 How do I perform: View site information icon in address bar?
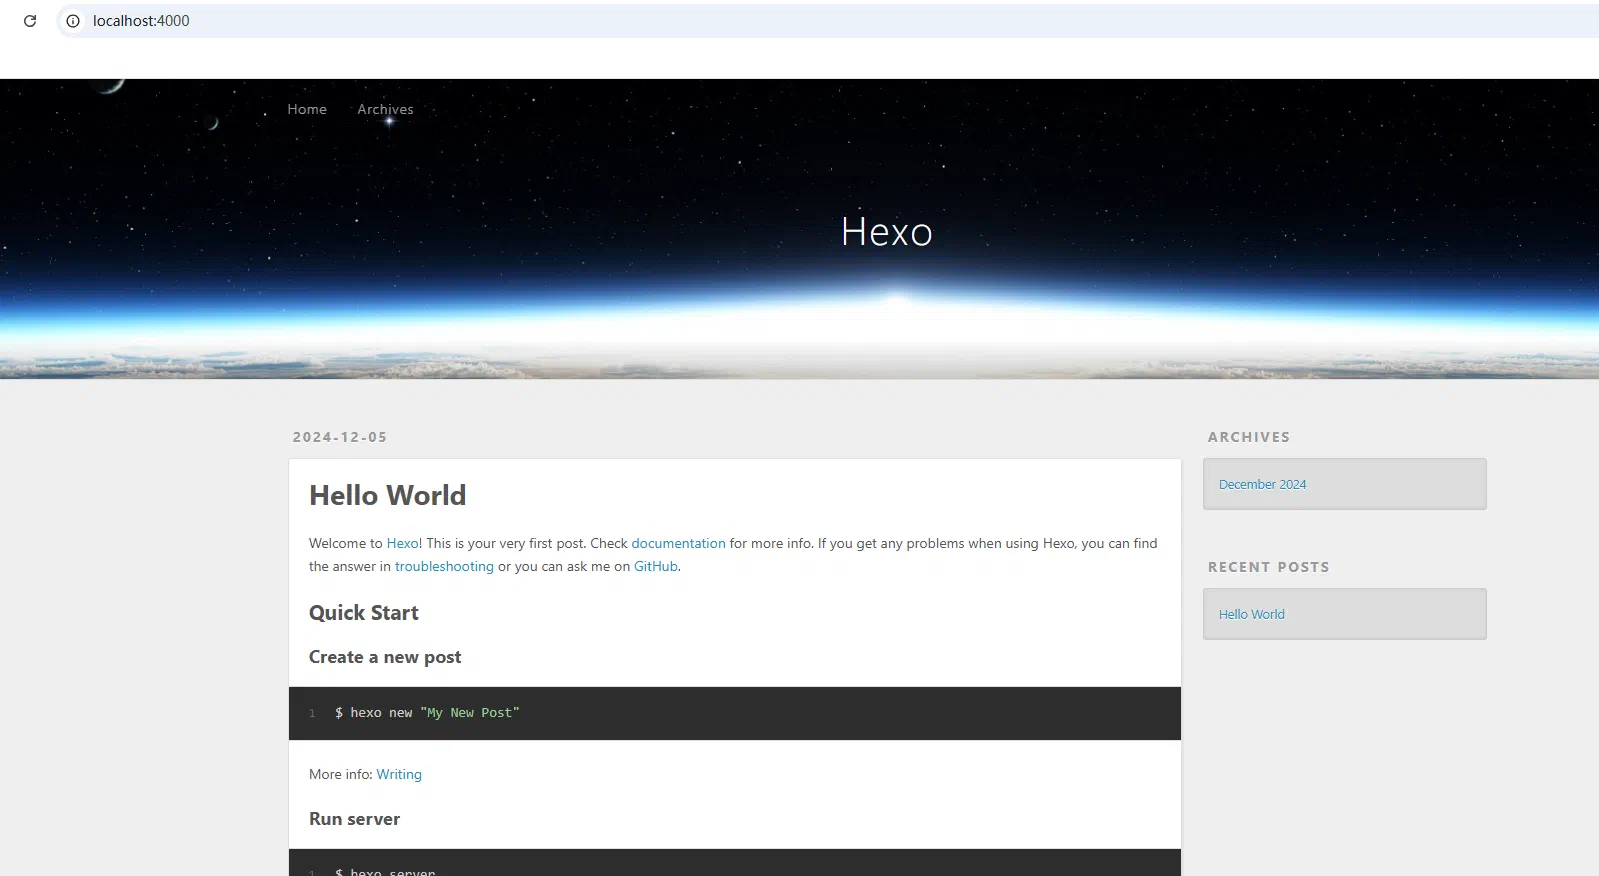tap(73, 21)
